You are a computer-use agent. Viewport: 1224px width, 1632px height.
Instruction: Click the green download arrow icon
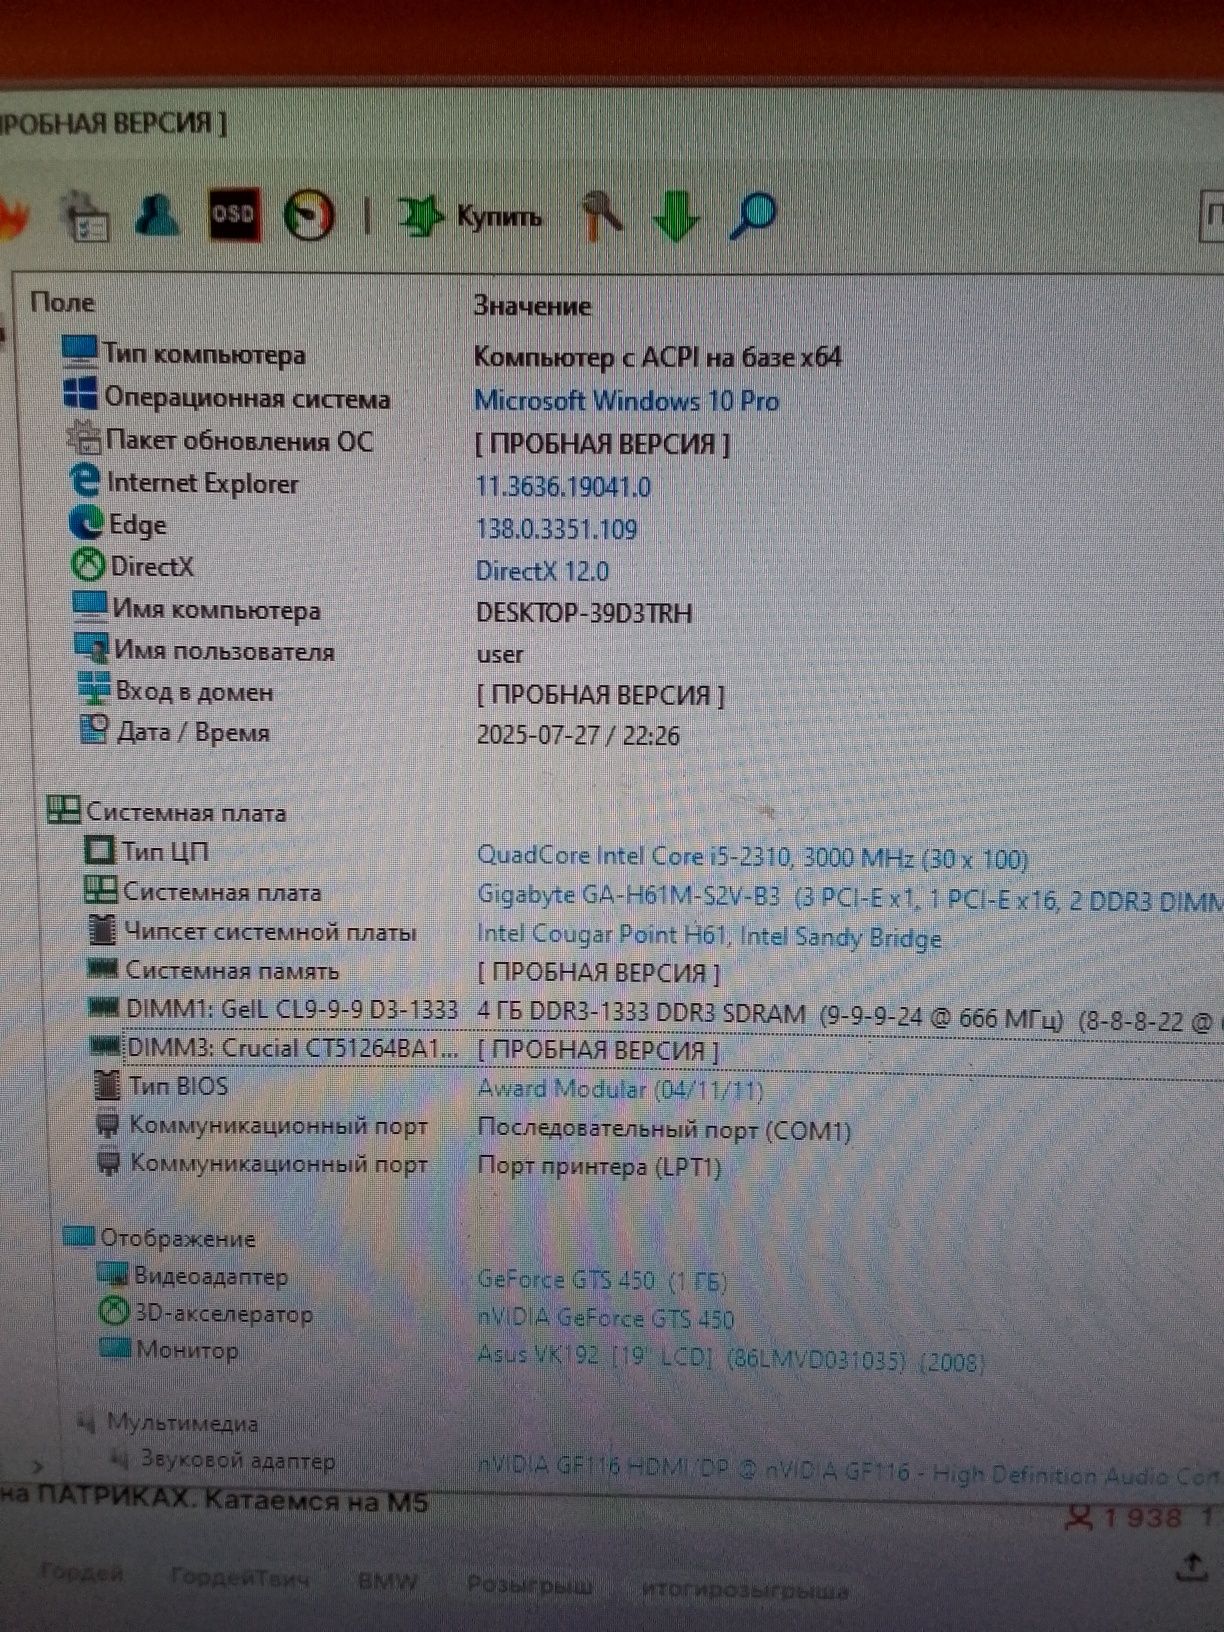pyautogui.click(x=676, y=216)
